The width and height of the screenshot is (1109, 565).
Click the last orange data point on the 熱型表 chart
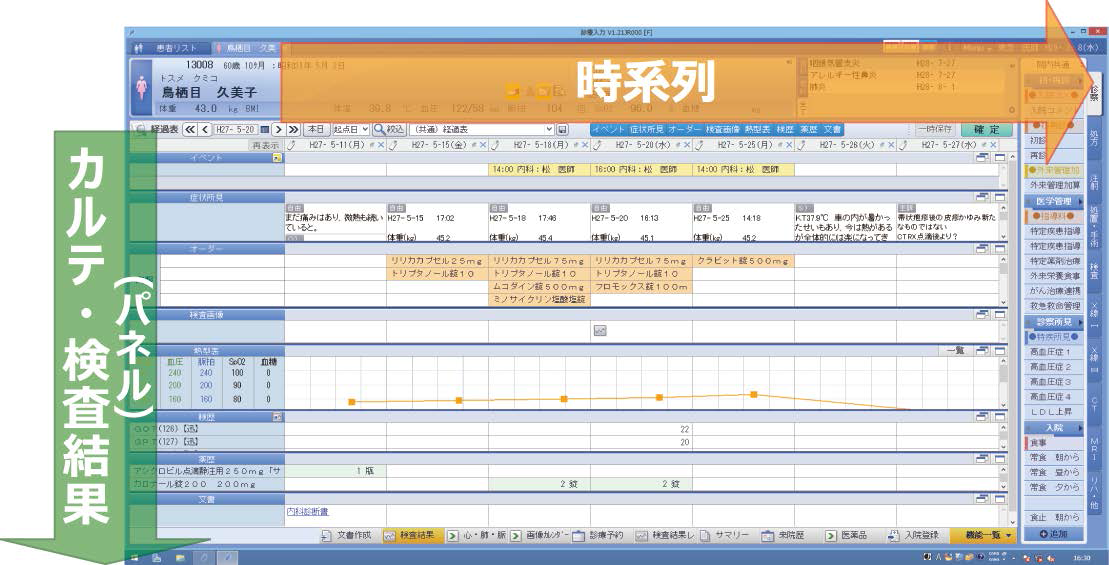tap(753, 394)
